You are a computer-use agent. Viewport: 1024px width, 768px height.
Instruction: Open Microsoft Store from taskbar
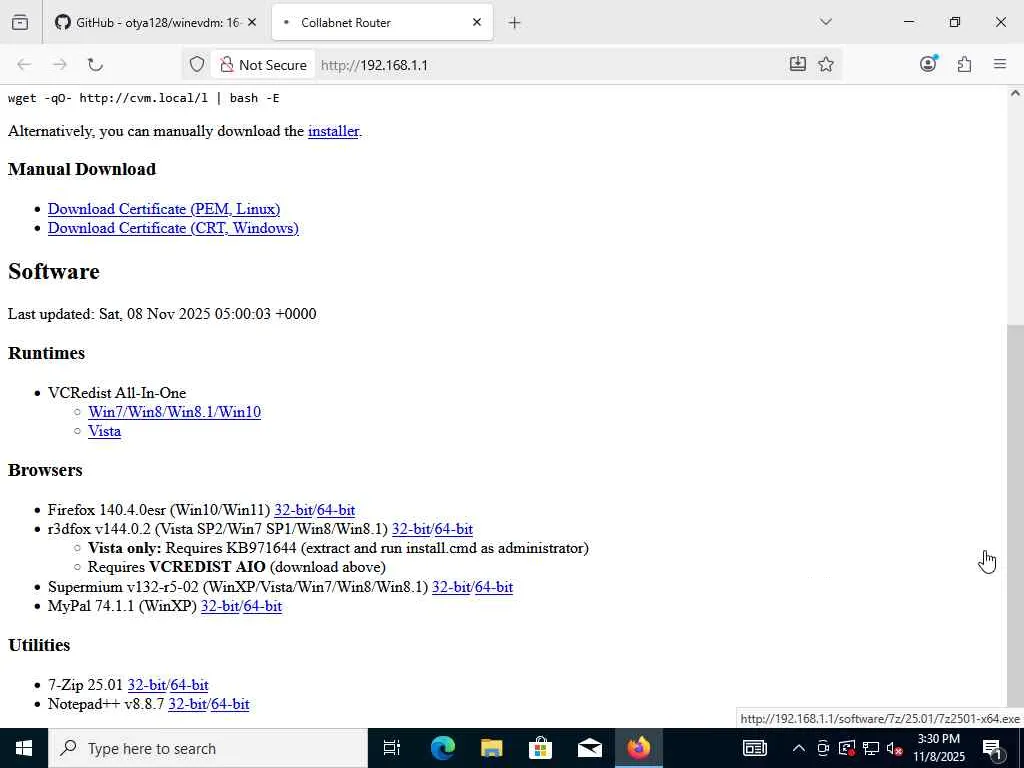[540, 748]
